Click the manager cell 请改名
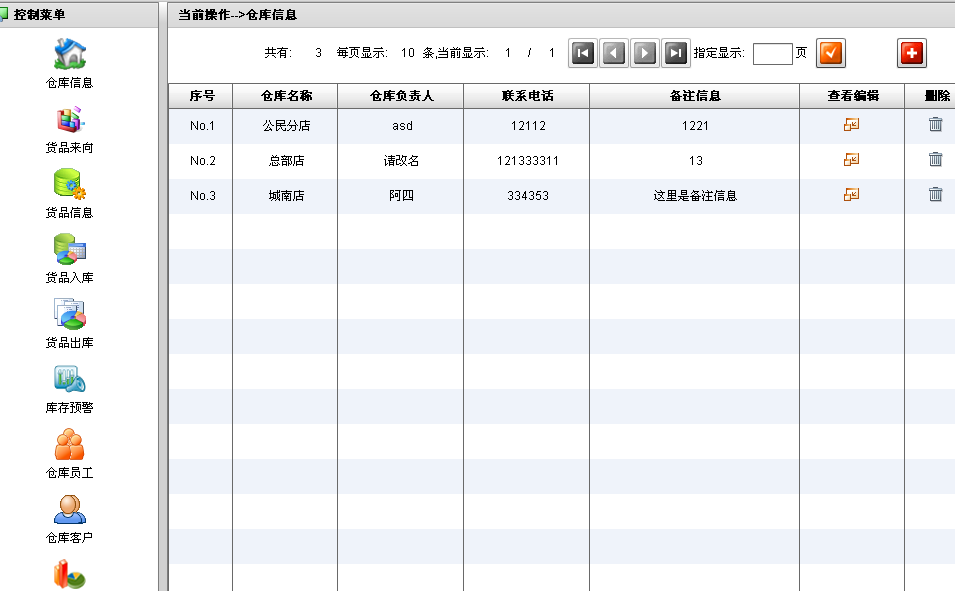This screenshot has width=955, height=591. point(401,161)
